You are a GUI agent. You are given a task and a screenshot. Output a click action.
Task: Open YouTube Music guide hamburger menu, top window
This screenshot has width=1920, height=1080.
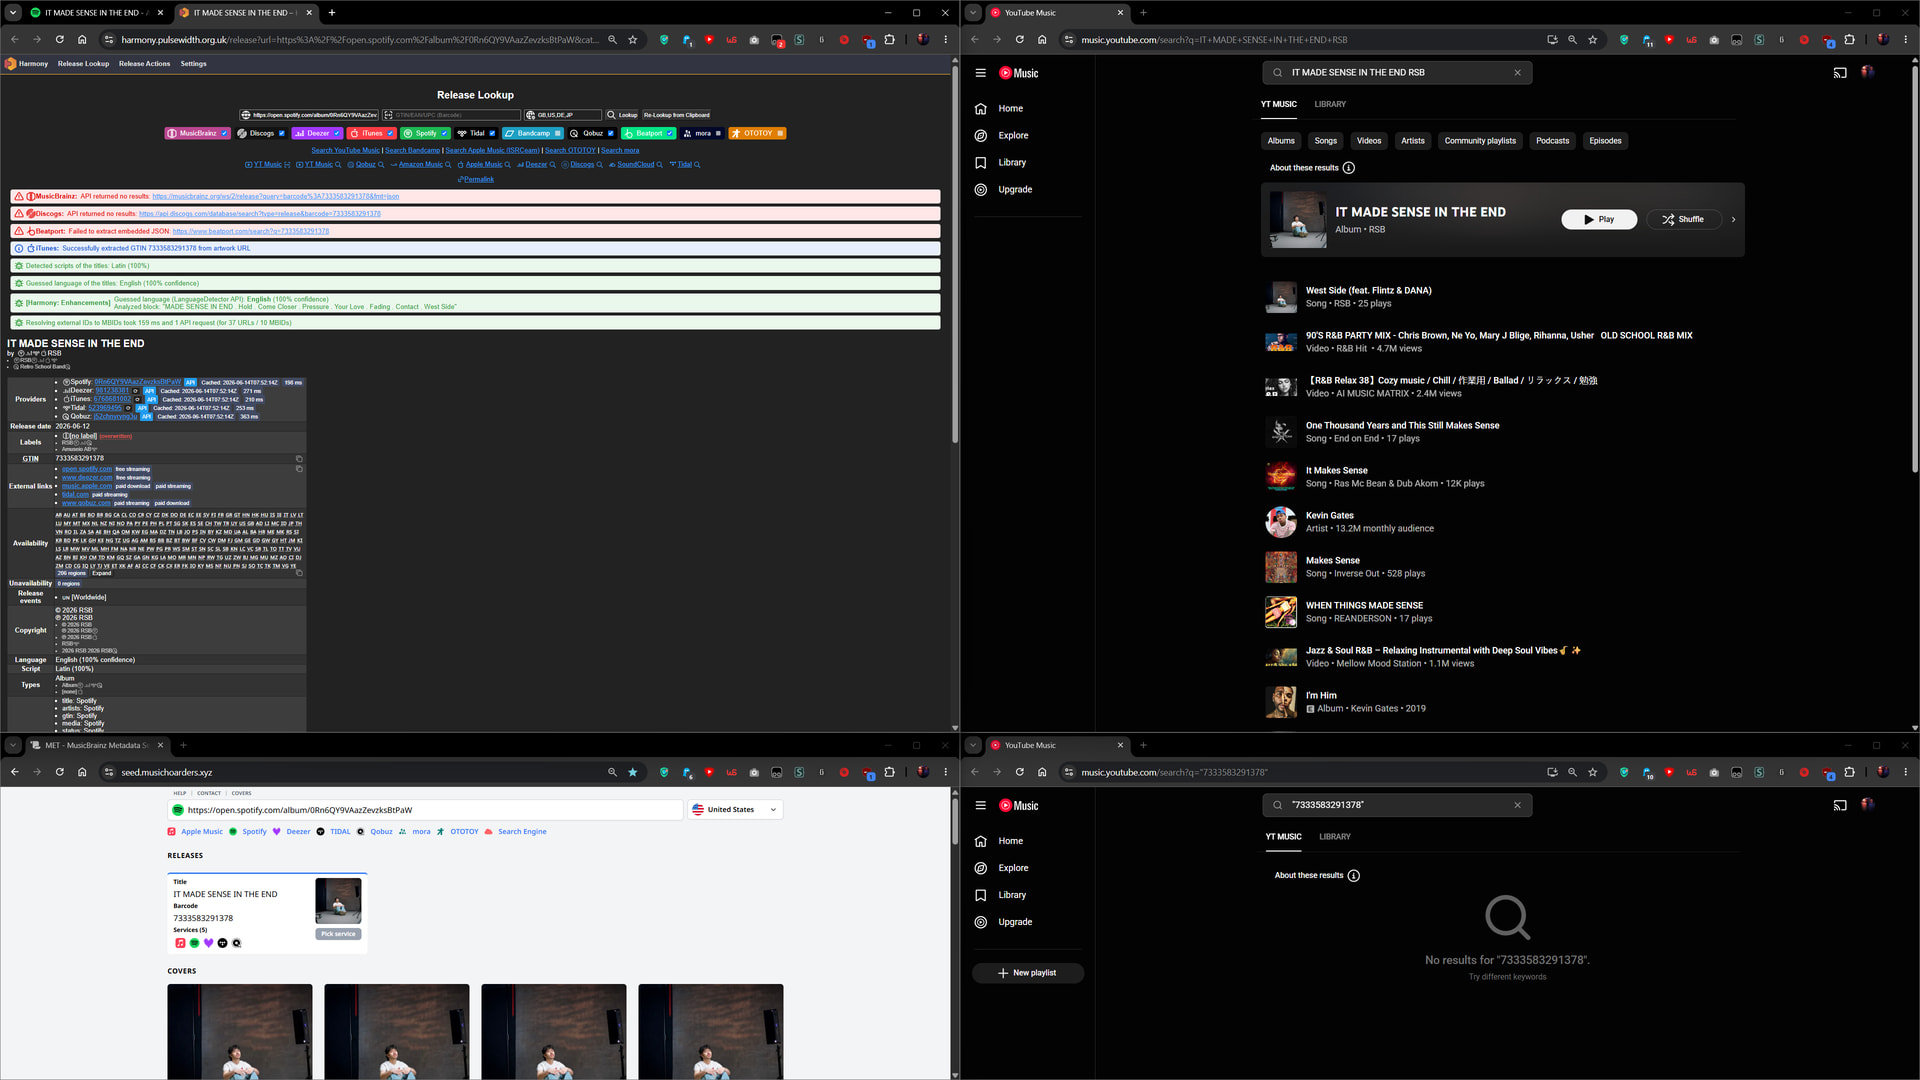pyautogui.click(x=980, y=73)
